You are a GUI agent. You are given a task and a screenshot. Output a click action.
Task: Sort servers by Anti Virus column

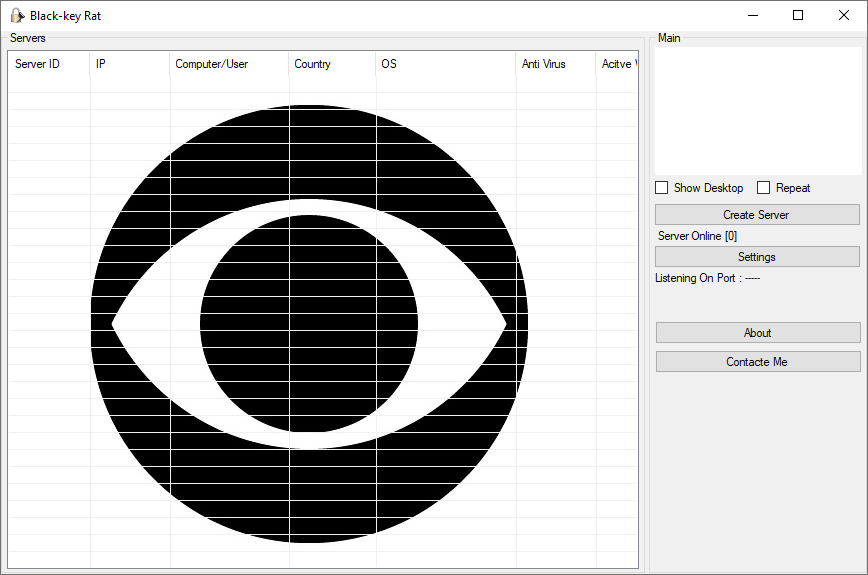click(x=555, y=64)
